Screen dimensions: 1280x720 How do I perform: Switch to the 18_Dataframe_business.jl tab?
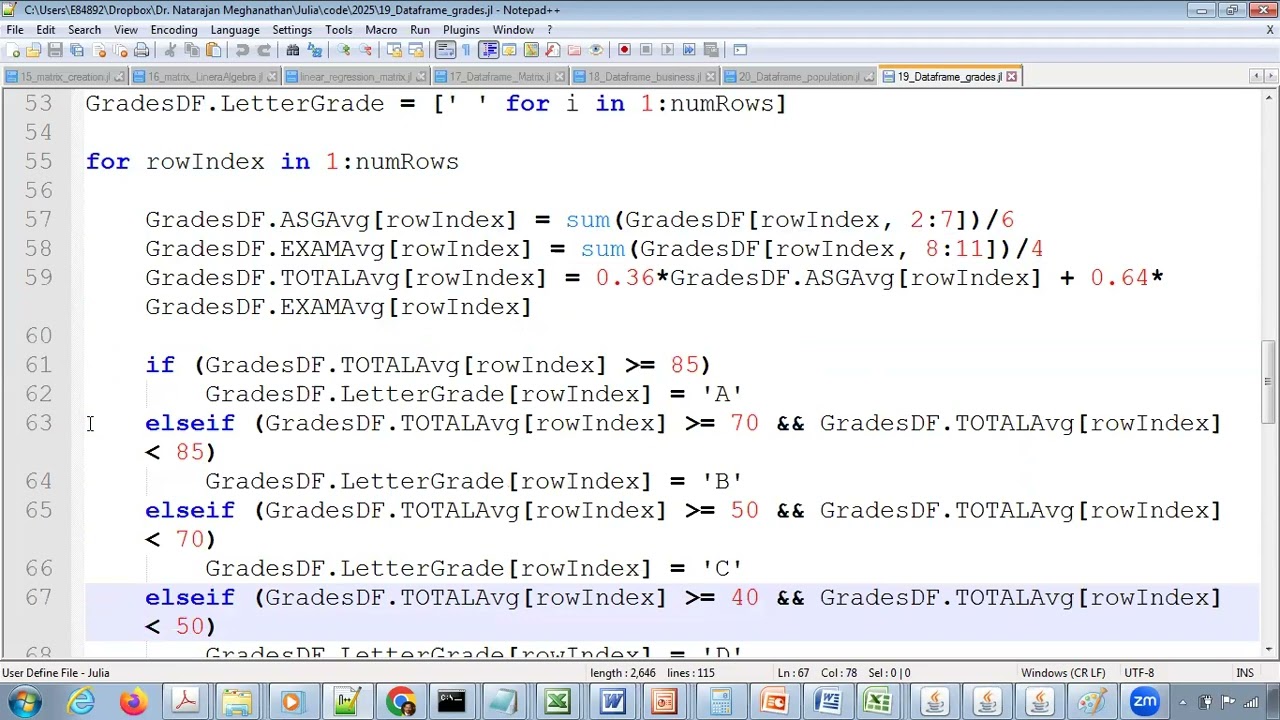tap(643, 77)
